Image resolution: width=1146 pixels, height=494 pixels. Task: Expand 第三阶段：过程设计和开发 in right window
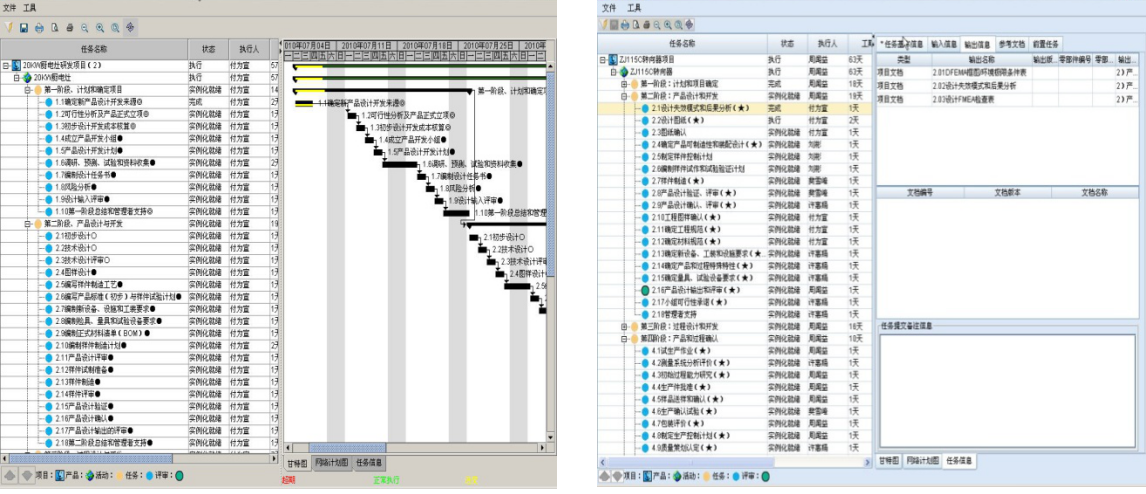pyautogui.click(x=625, y=326)
